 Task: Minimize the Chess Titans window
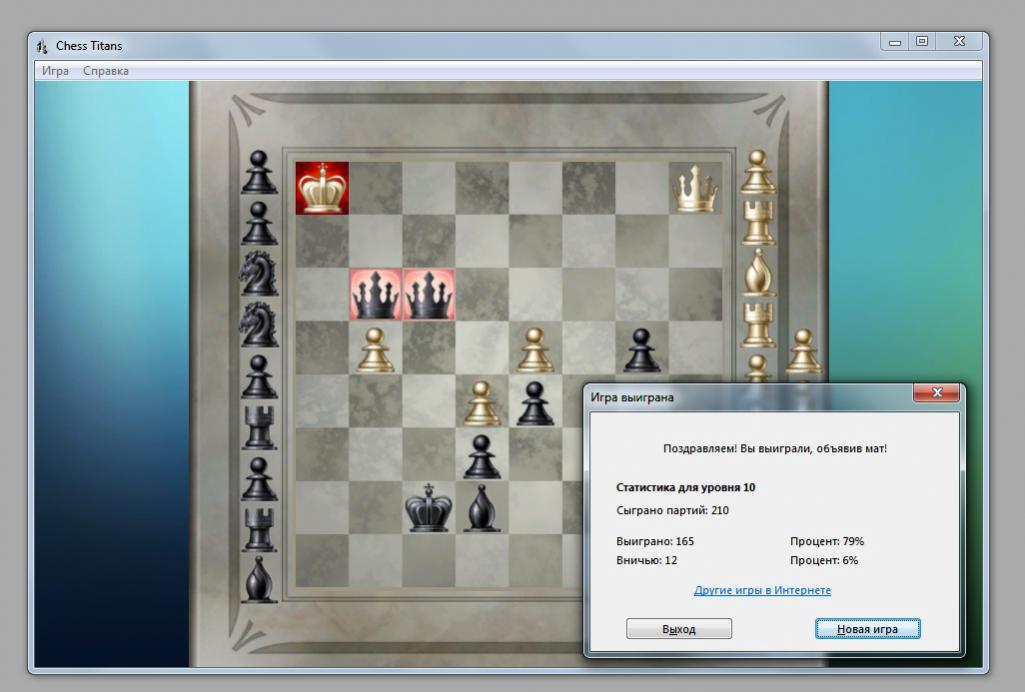[x=896, y=42]
